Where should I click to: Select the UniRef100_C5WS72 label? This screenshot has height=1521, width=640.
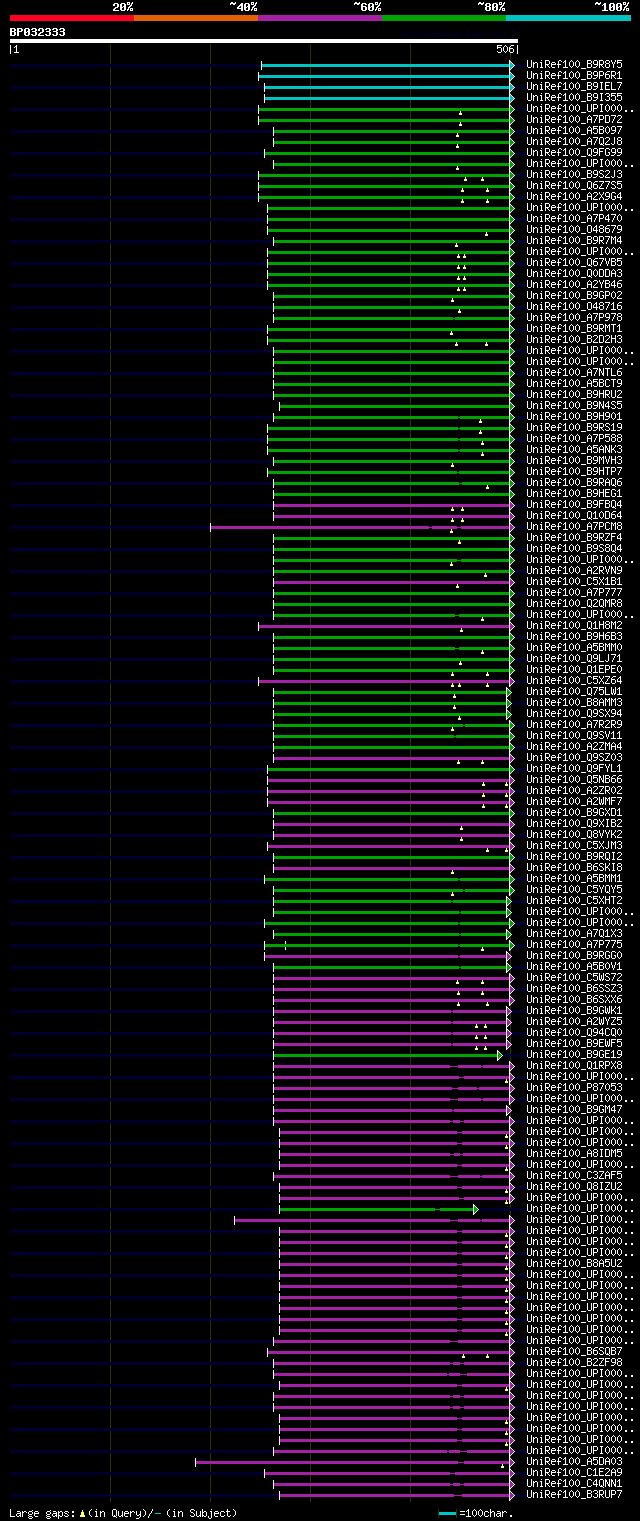click(x=574, y=977)
